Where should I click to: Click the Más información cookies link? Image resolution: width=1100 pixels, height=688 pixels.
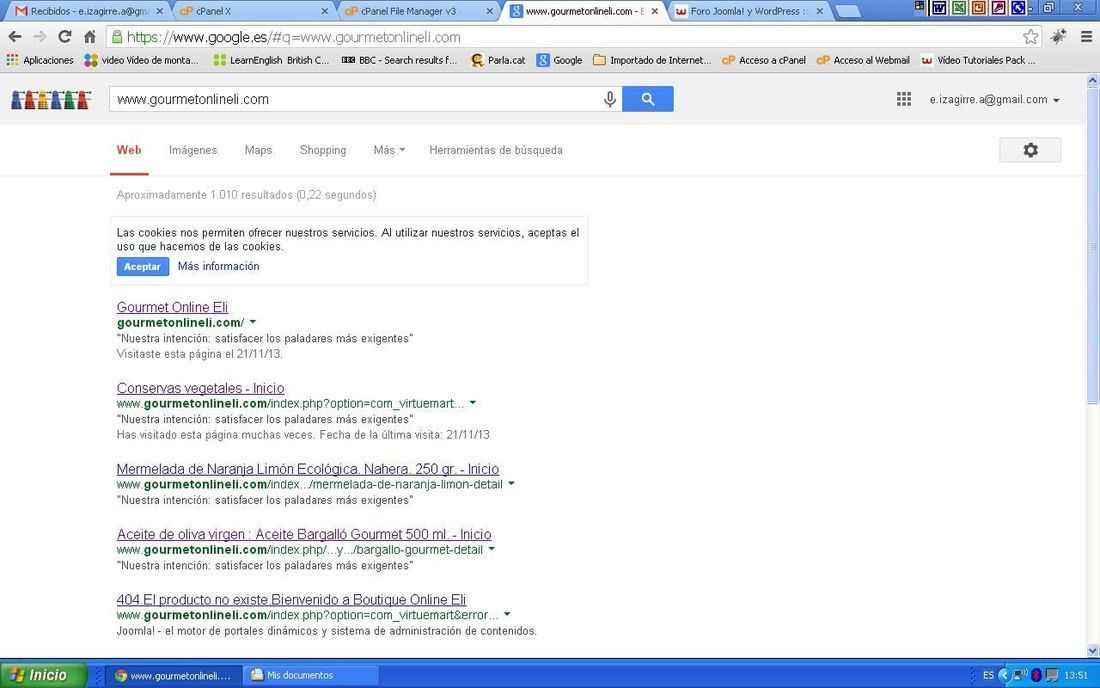218,267
